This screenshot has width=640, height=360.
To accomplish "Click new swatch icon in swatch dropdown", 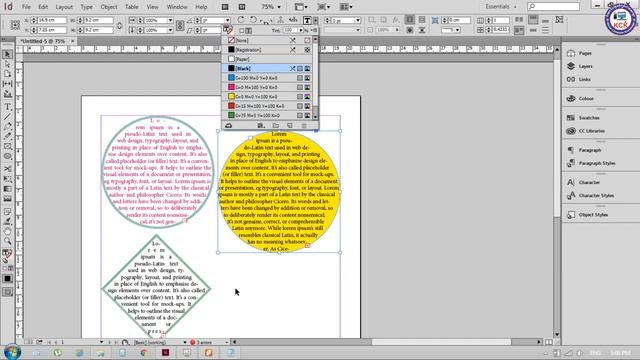I will [x=290, y=126].
